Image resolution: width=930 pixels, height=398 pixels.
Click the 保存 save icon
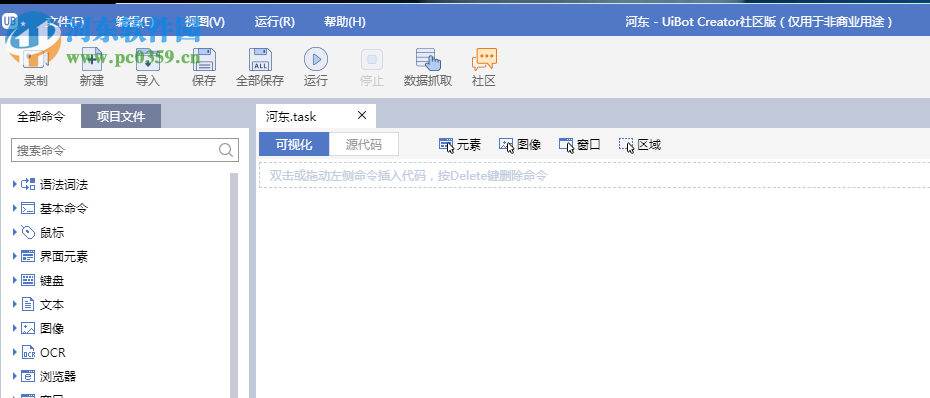(204, 59)
